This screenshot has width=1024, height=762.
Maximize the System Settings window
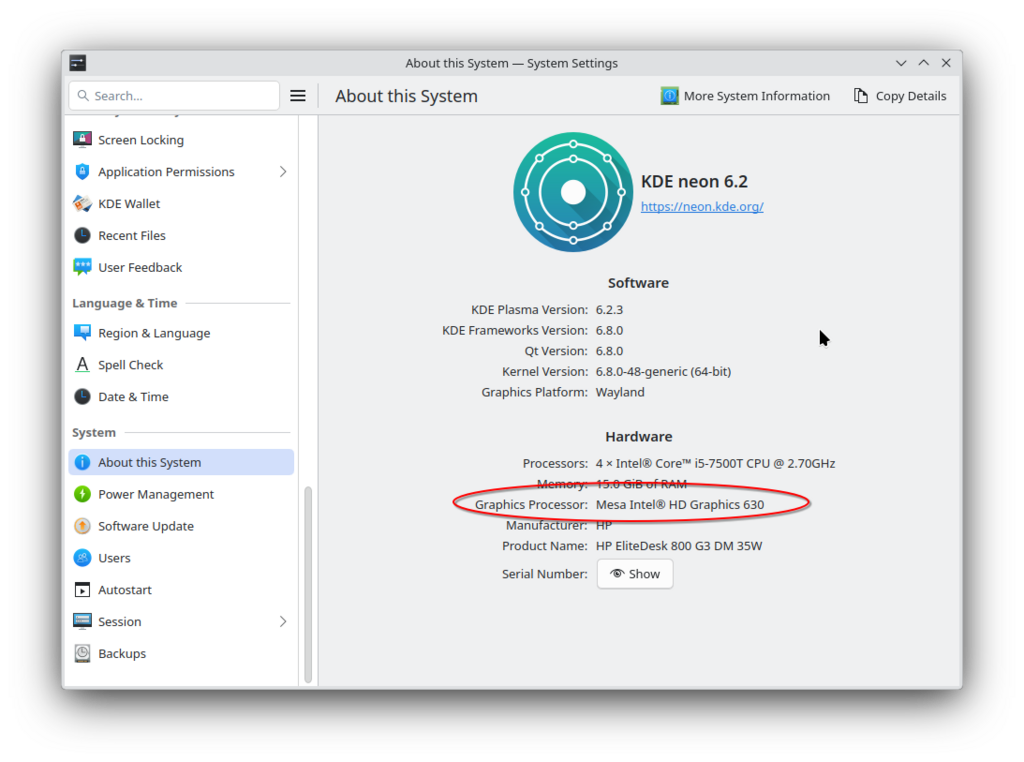tap(923, 63)
